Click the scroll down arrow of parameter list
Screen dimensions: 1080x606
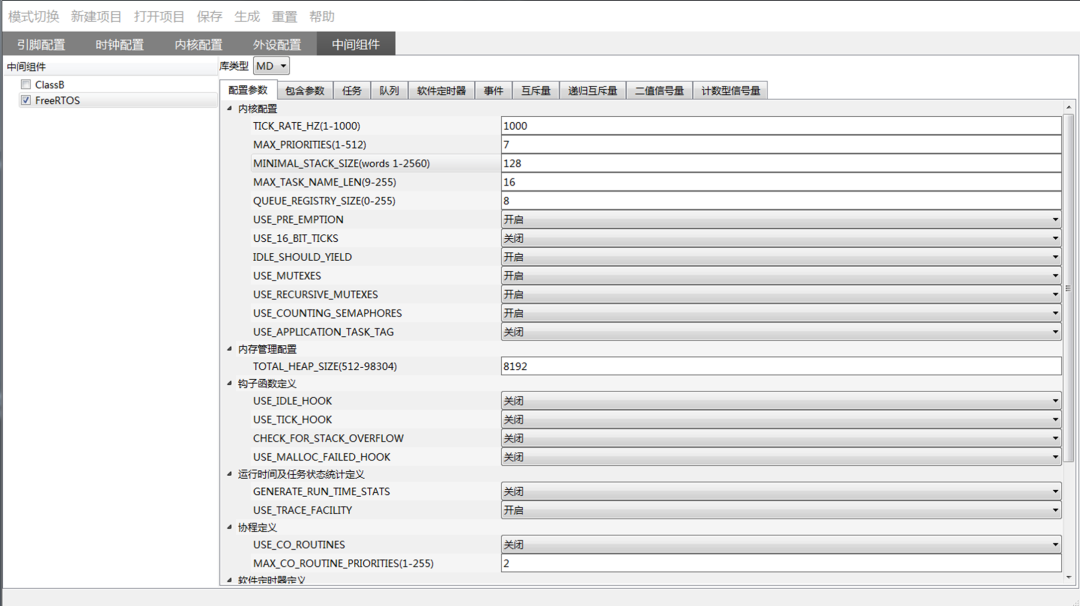coord(1068,578)
